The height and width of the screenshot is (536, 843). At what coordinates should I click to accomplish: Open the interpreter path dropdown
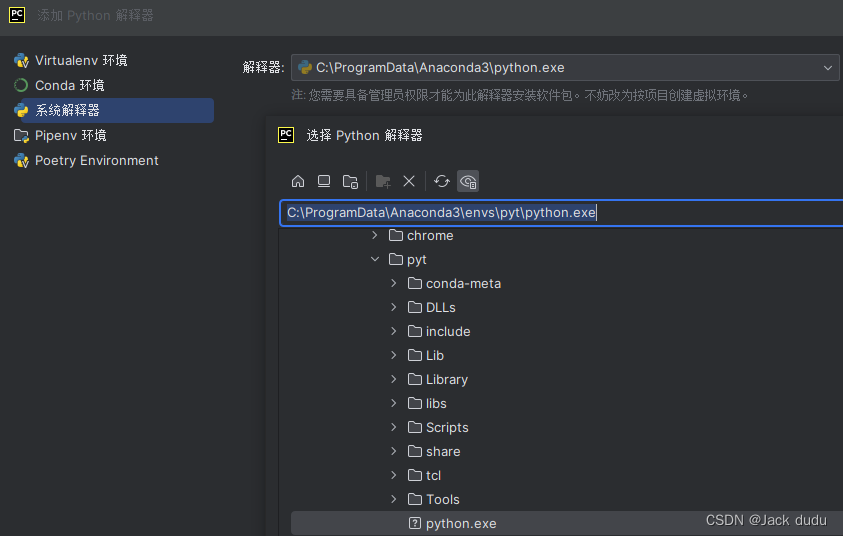click(x=827, y=68)
